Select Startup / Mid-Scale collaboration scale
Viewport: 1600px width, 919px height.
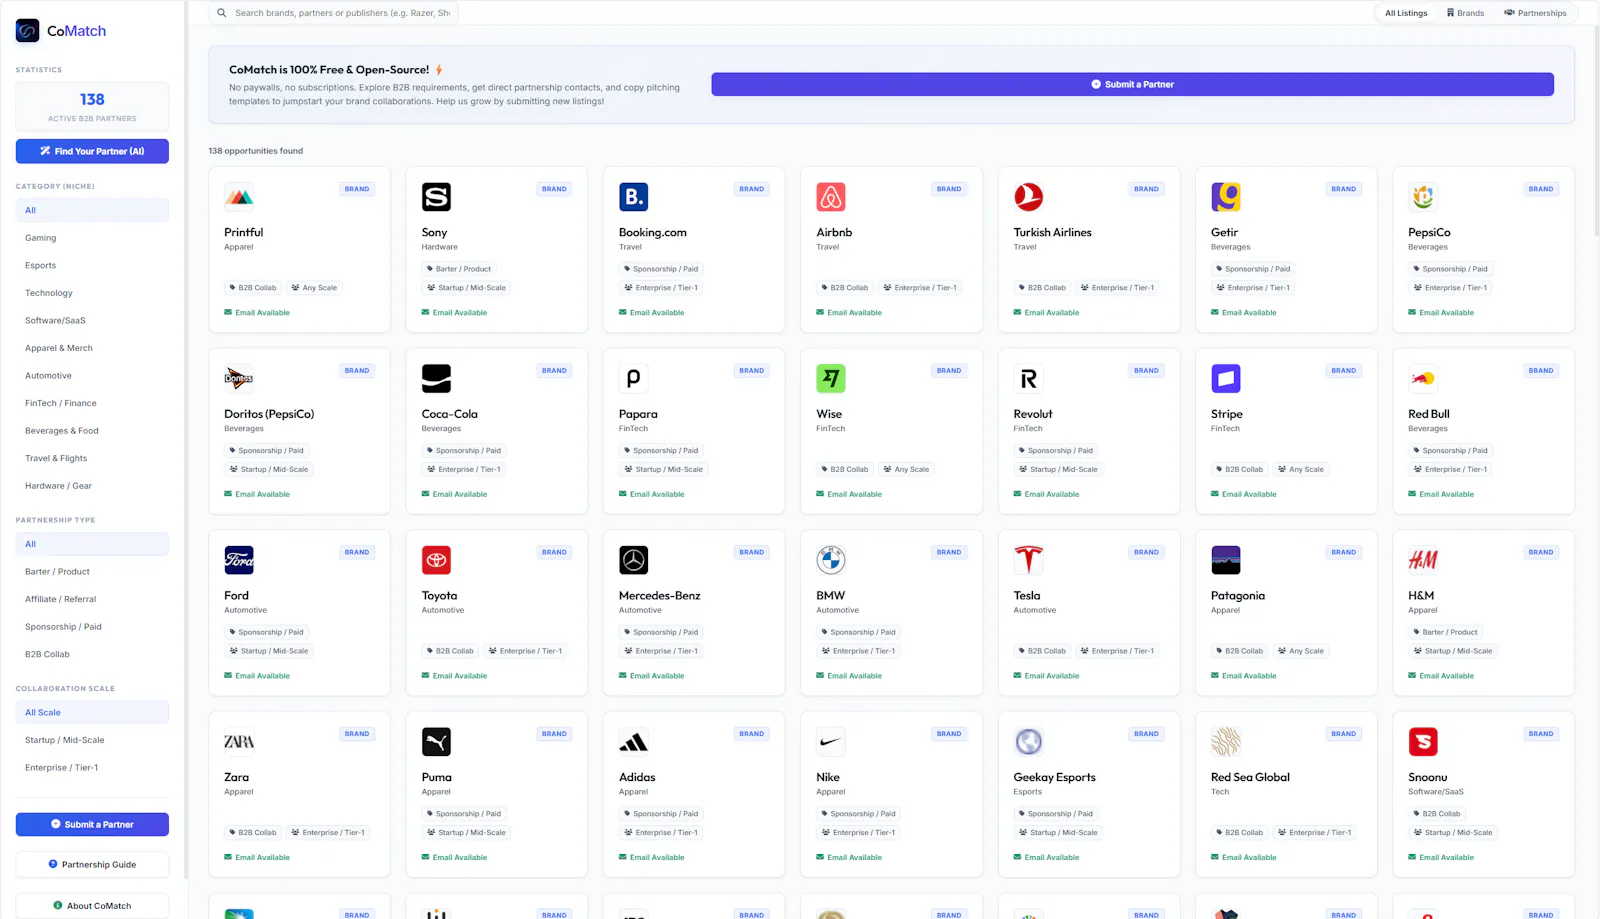(92, 740)
